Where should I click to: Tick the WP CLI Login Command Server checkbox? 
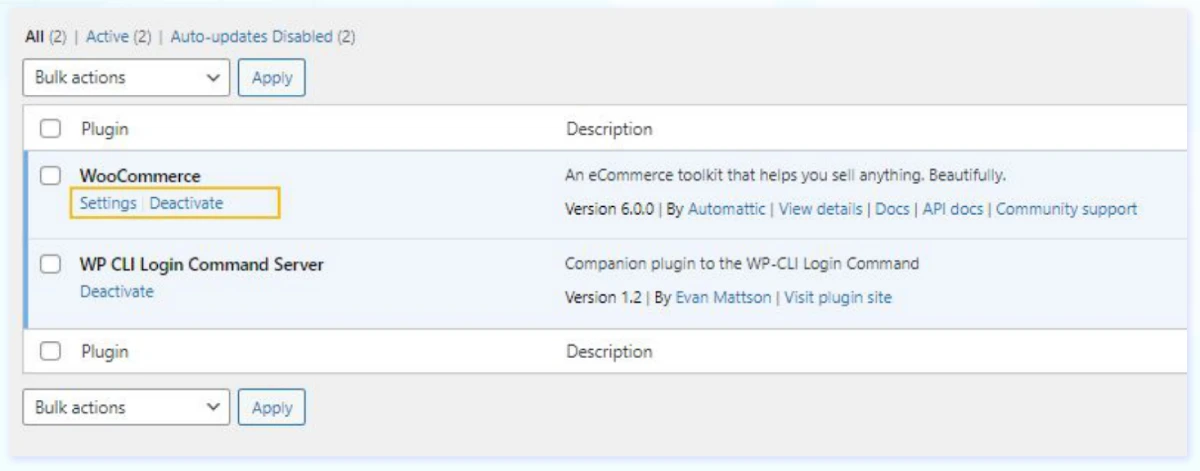pos(51,265)
